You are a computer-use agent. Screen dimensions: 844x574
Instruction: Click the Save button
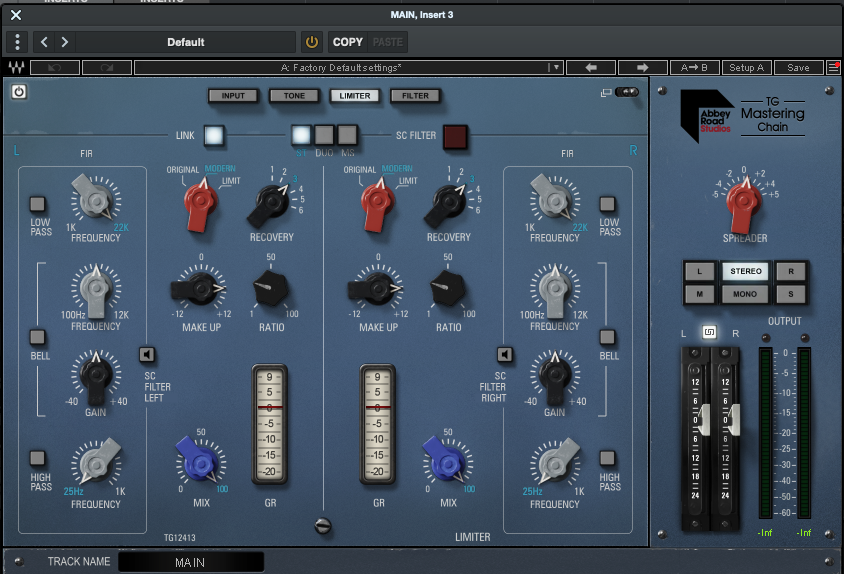coord(798,67)
